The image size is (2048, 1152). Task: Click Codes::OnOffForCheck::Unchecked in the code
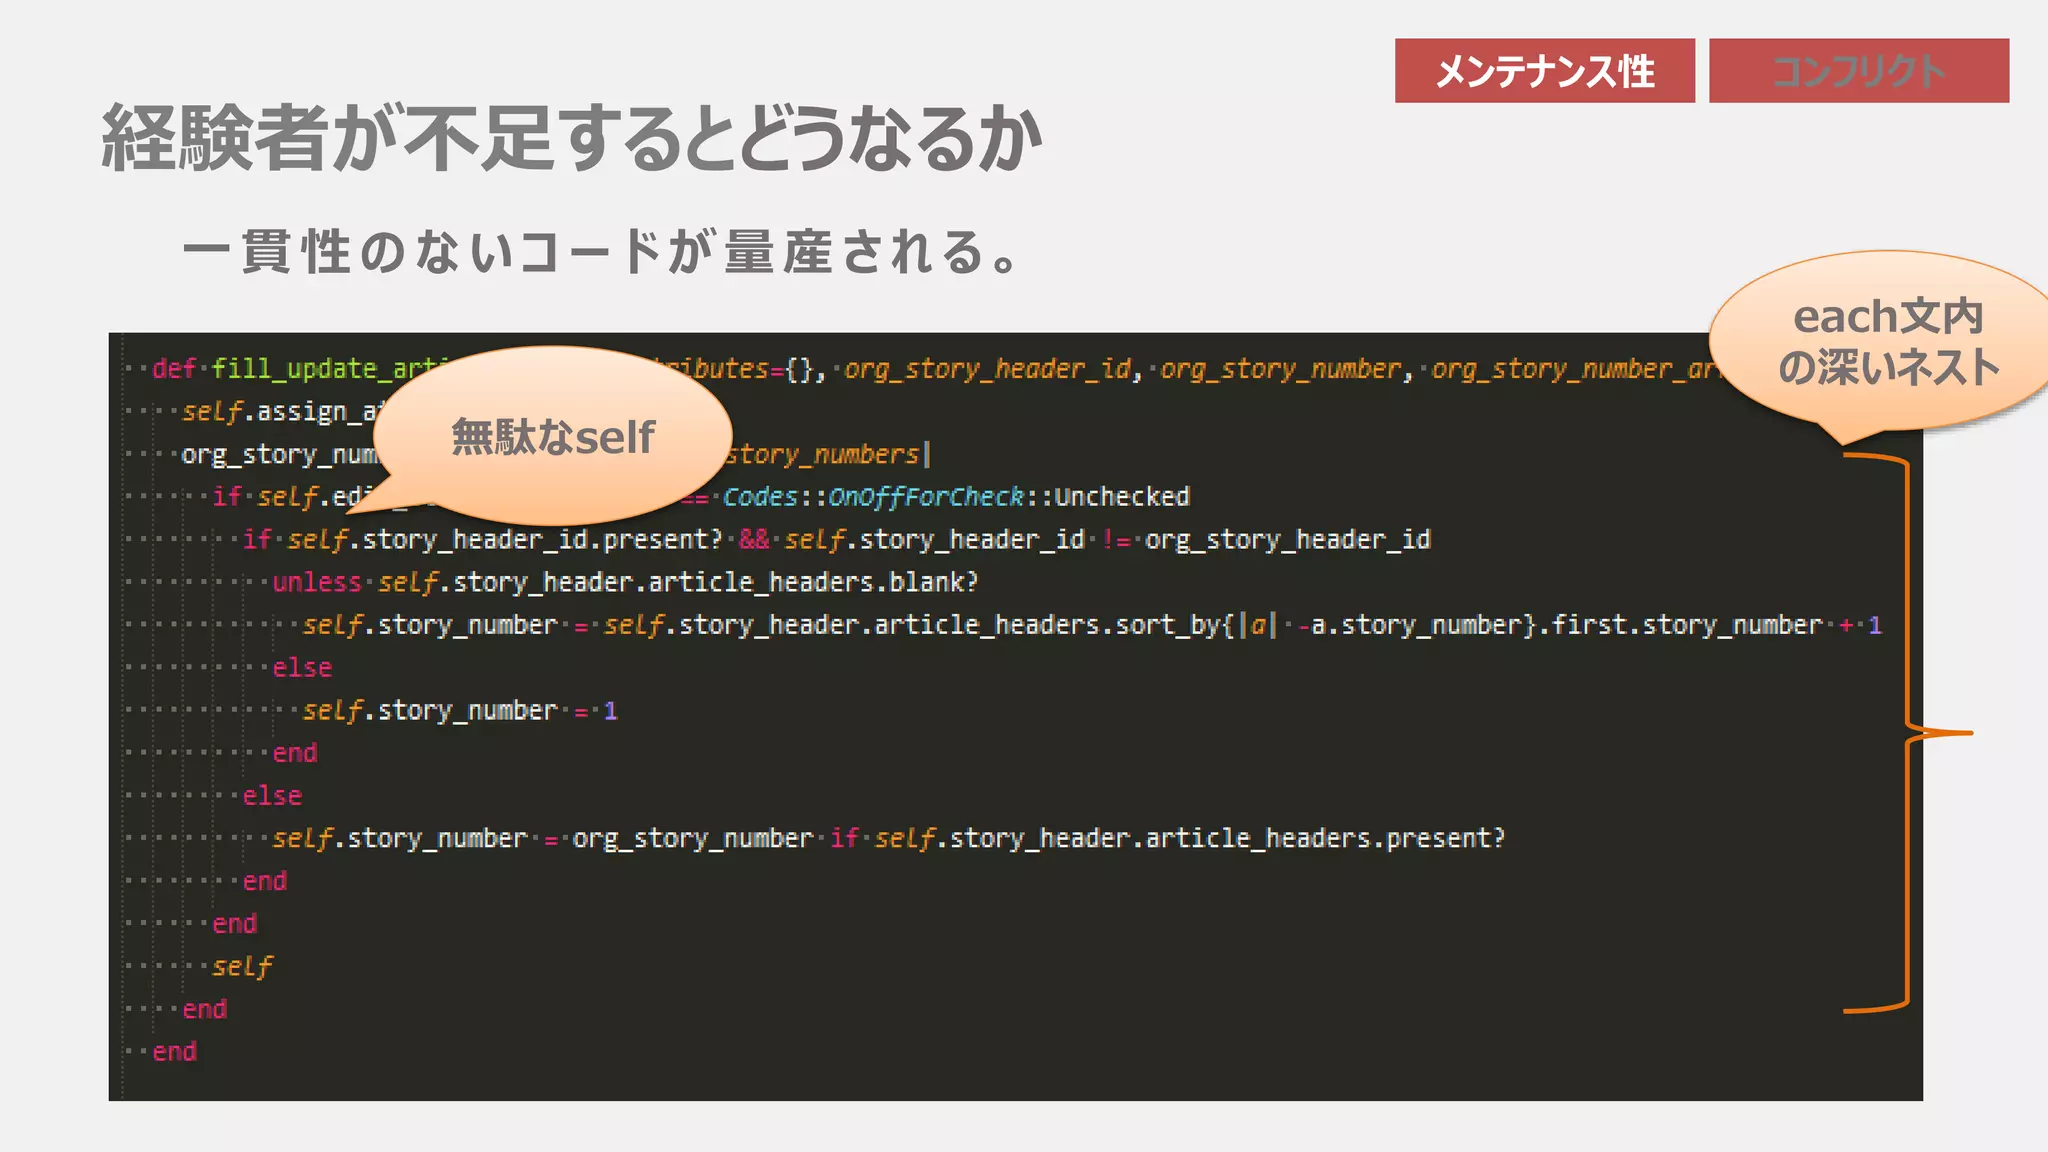click(x=955, y=497)
